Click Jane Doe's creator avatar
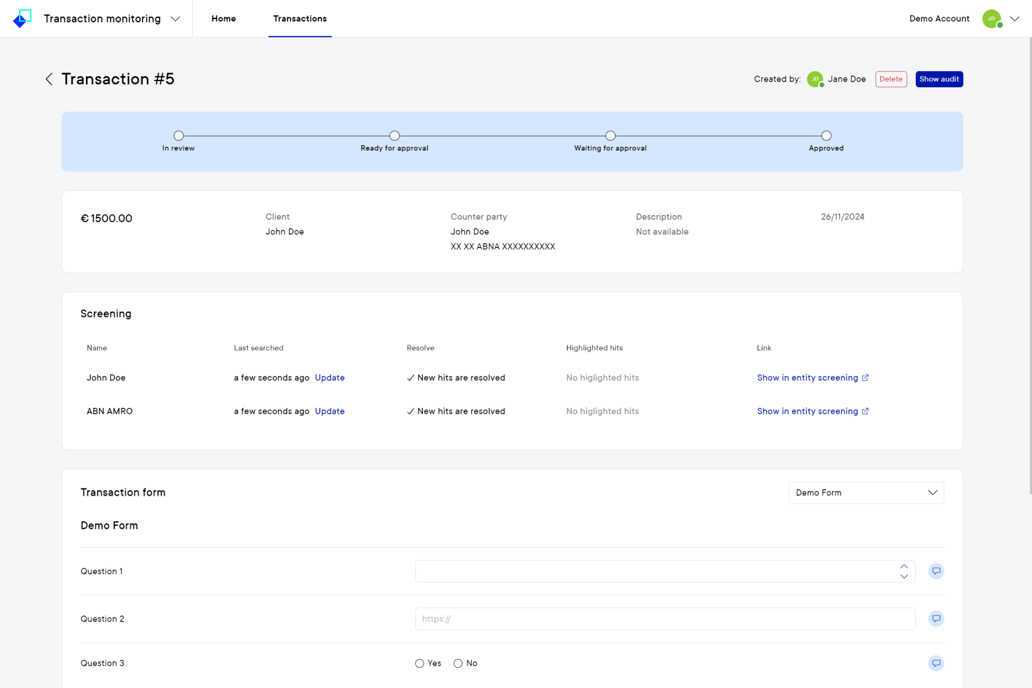1032x688 pixels. [x=815, y=79]
